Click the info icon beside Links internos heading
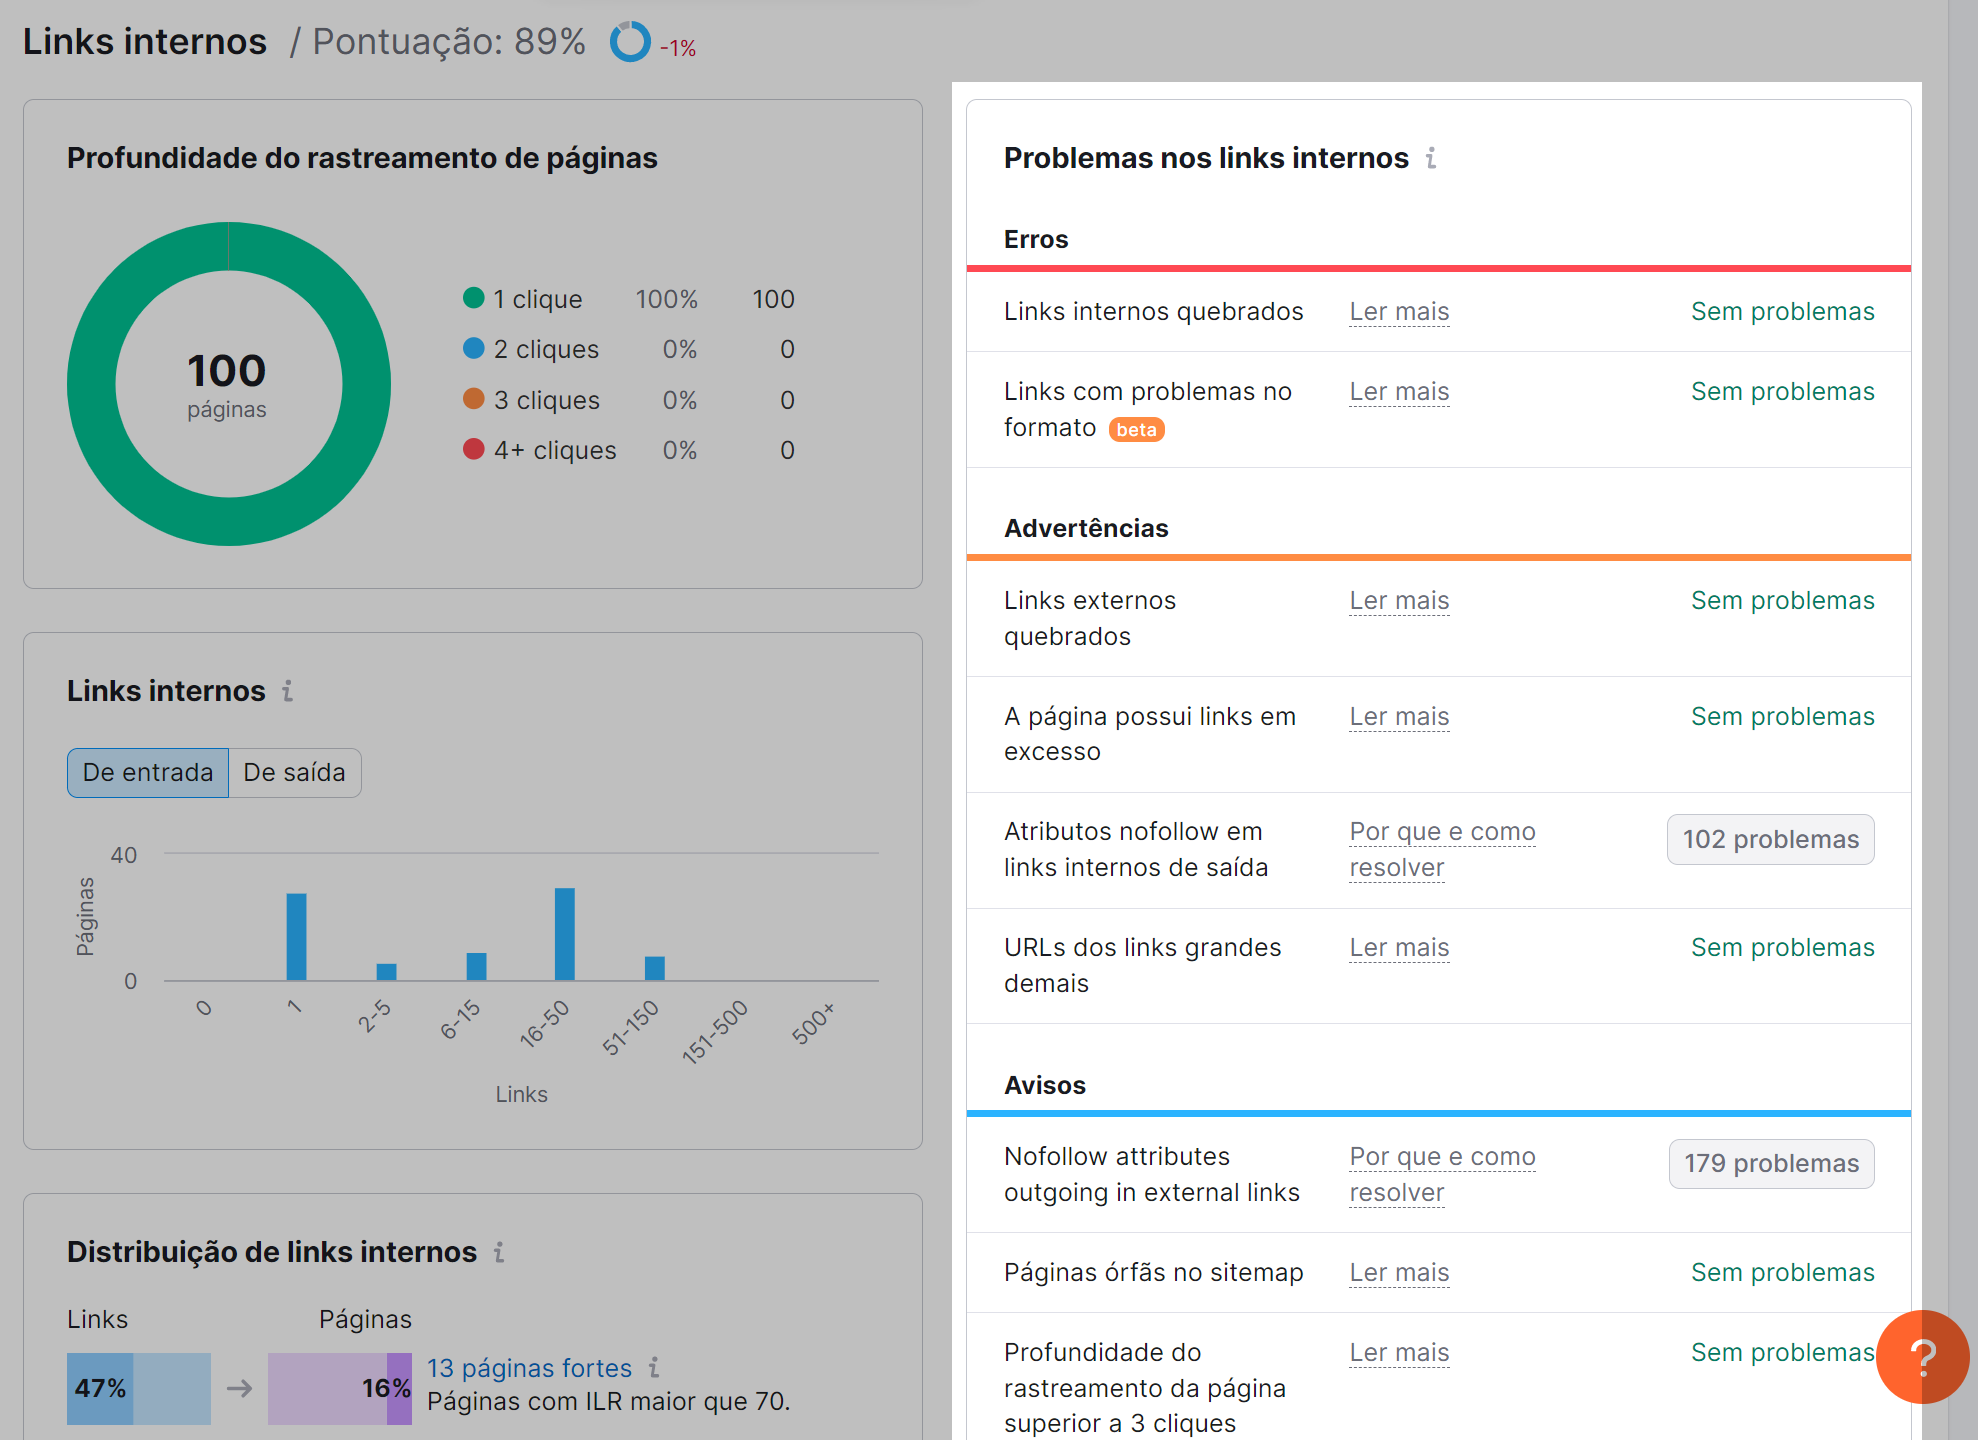Screen dimensions: 1978x1440 pyautogui.click(x=288, y=691)
